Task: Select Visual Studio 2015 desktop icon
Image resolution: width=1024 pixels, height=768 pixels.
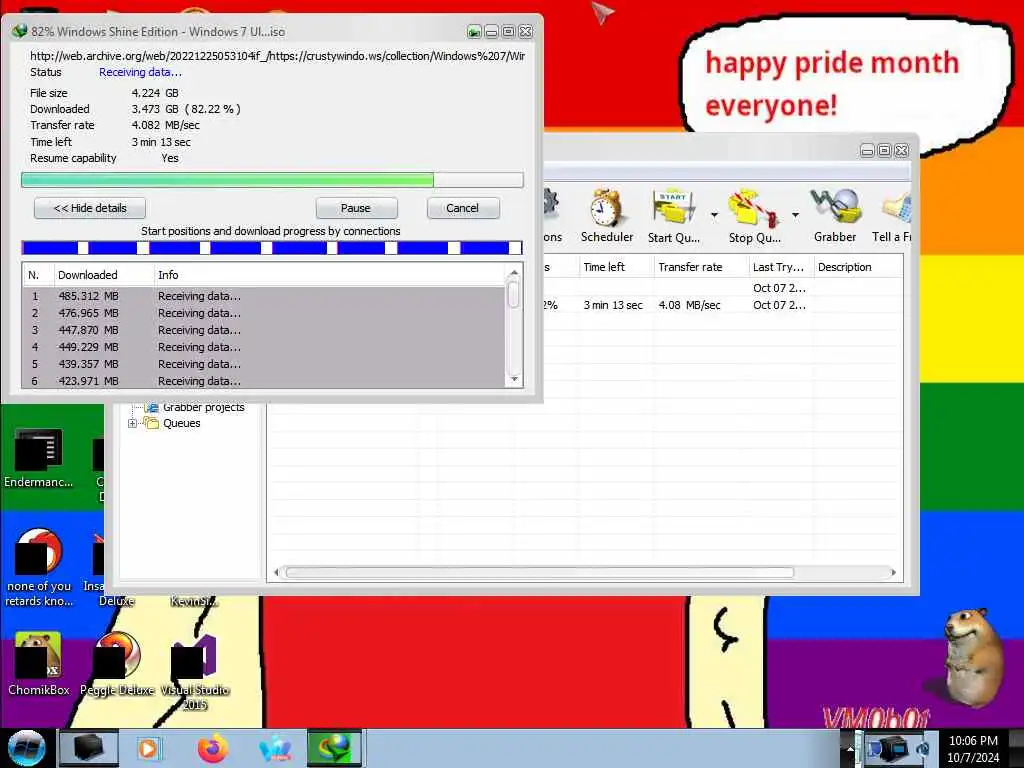Action: point(195,673)
